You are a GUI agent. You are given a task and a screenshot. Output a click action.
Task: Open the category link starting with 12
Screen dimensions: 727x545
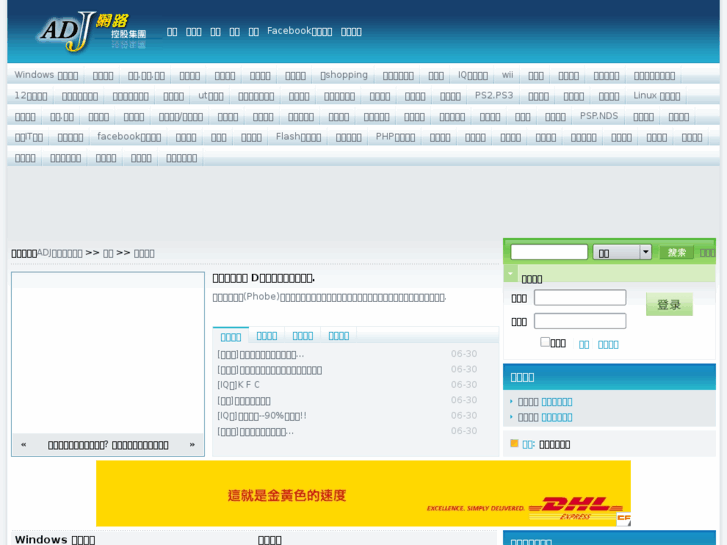tap(31, 96)
